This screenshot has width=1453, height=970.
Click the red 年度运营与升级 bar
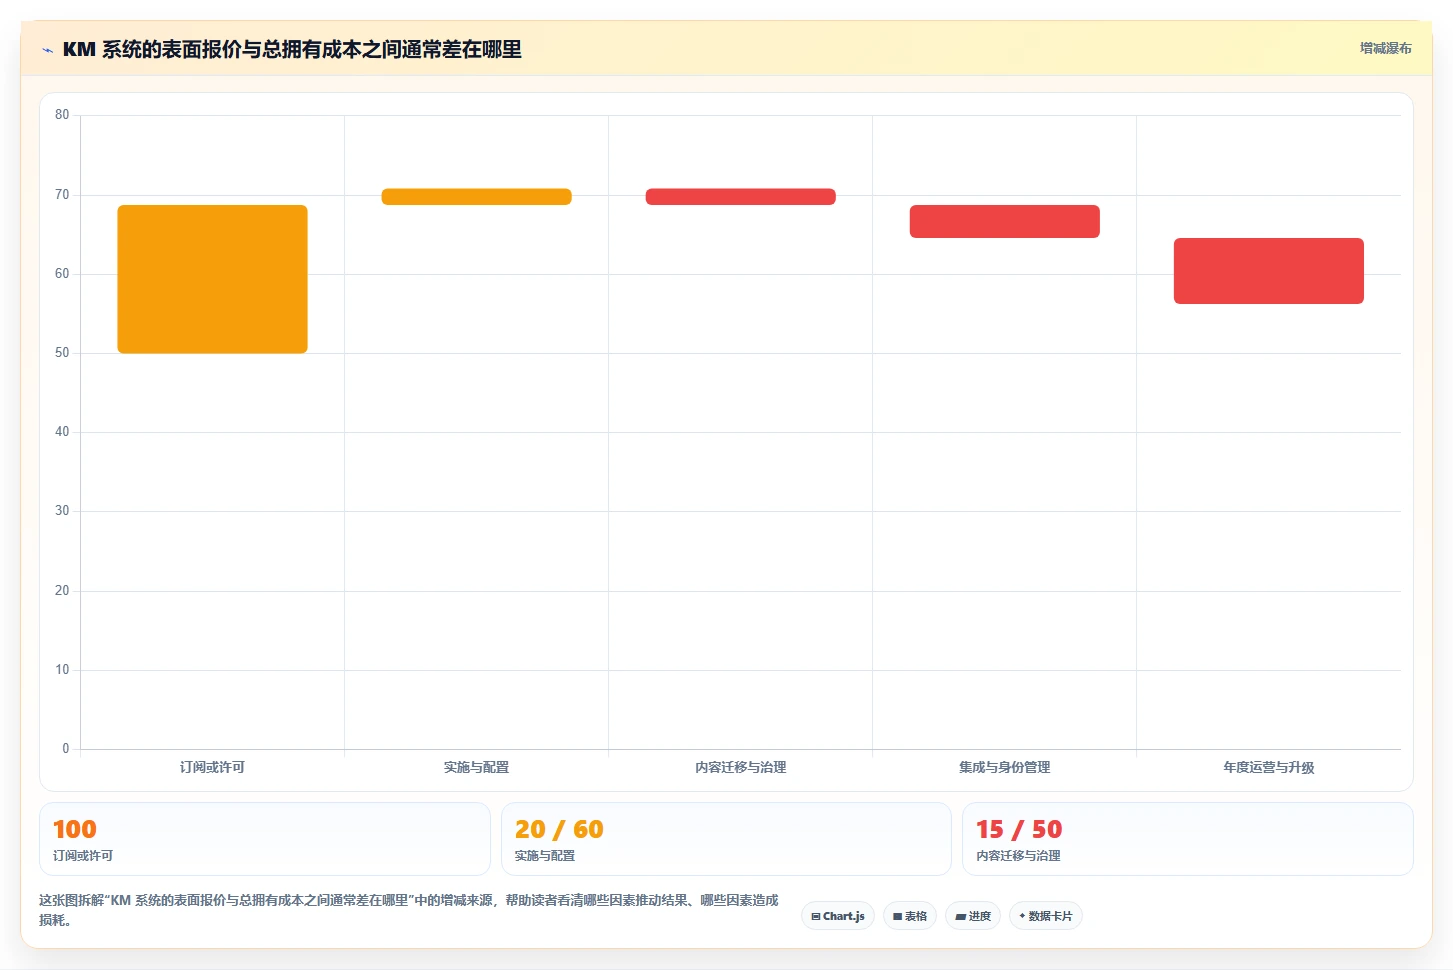[x=1268, y=271]
